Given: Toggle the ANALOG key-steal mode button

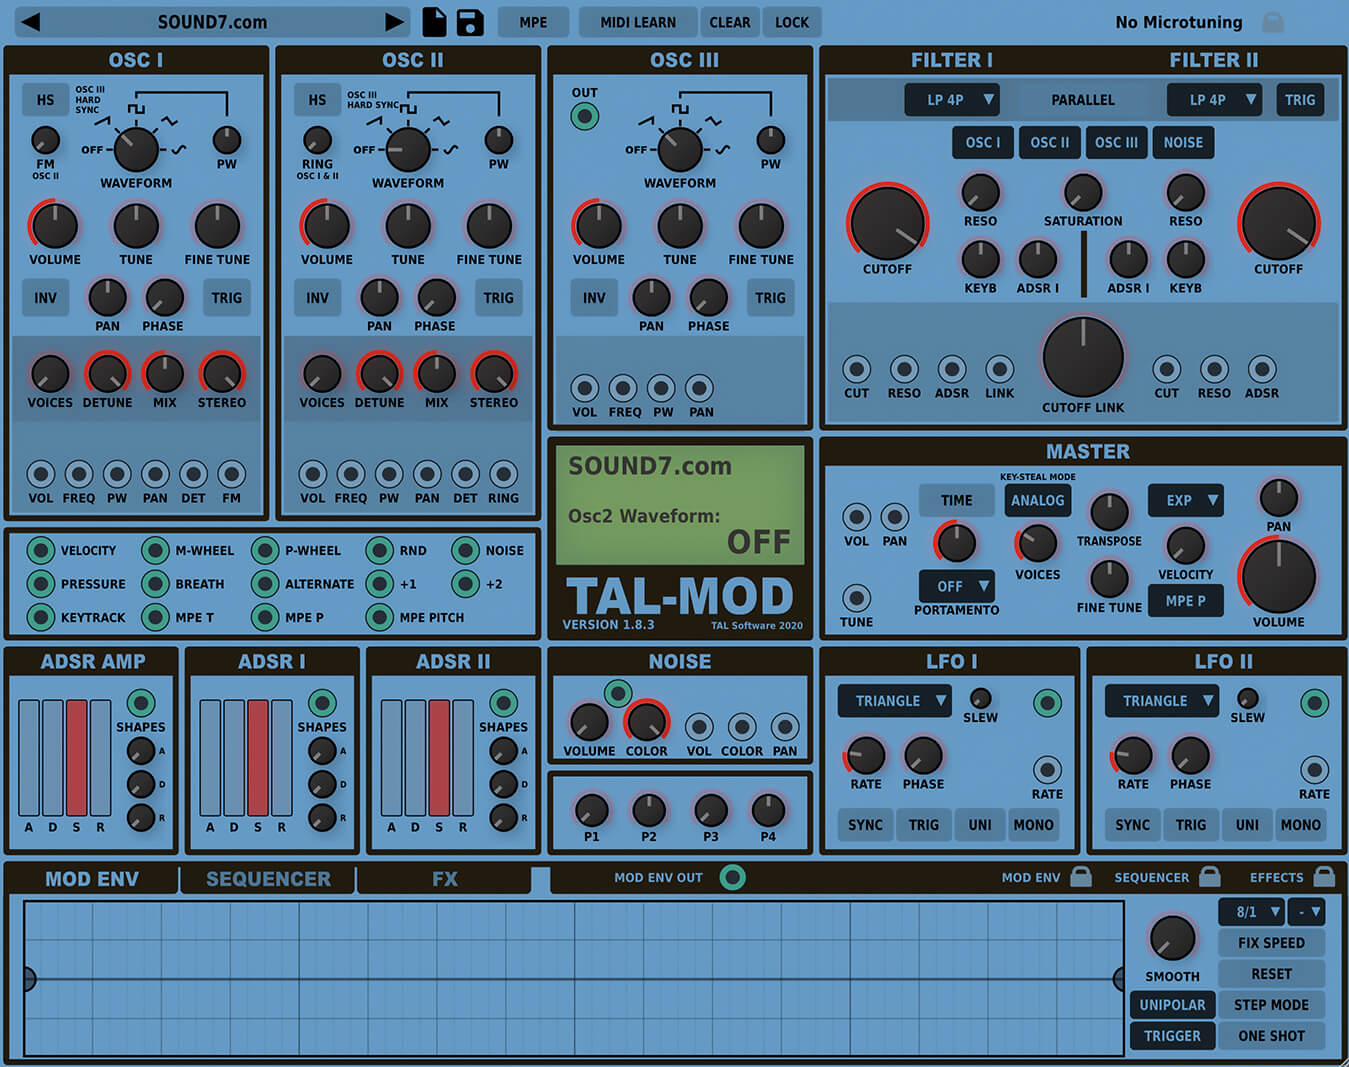Looking at the screenshot, I should pos(1037,500).
